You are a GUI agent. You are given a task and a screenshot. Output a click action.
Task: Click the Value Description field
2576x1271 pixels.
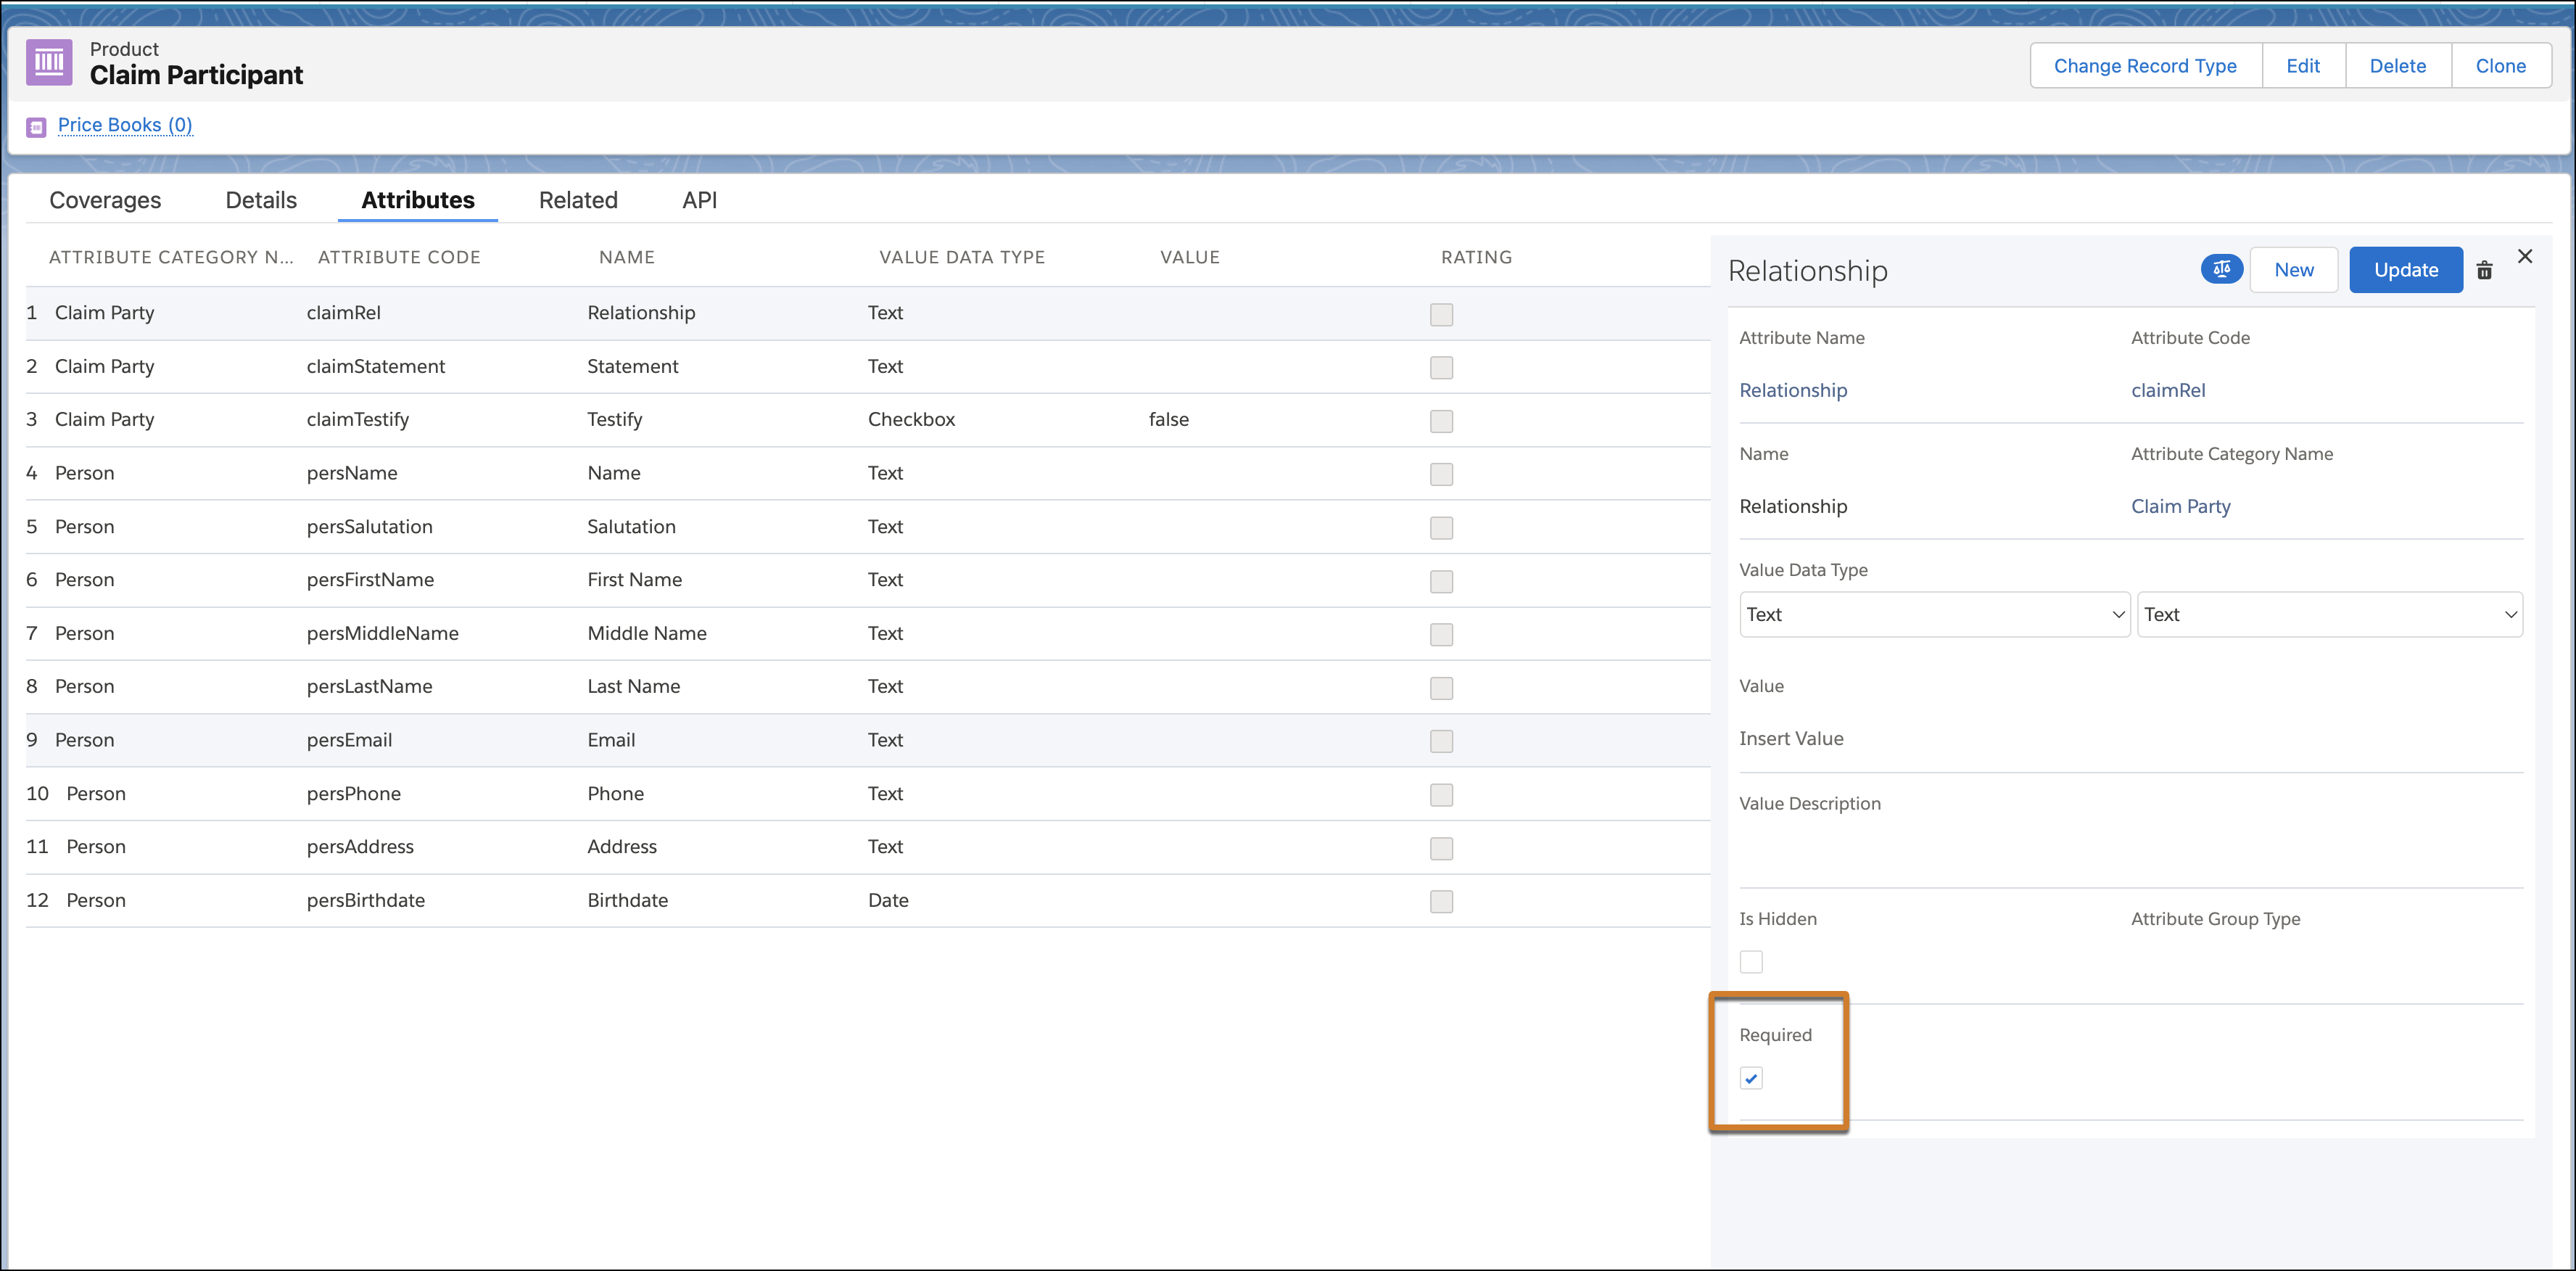coord(2131,855)
